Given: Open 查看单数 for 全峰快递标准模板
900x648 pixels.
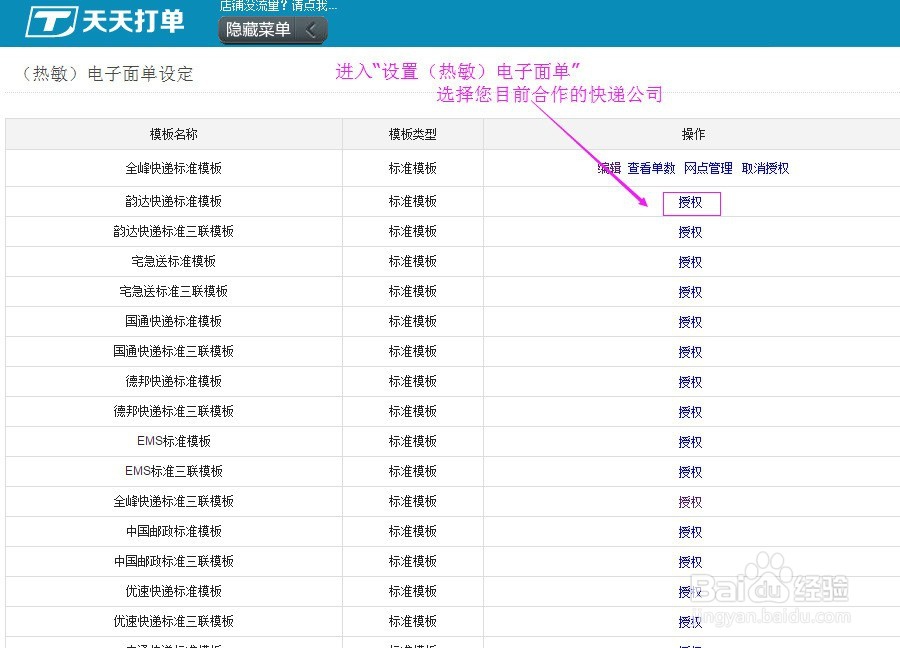Looking at the screenshot, I should pyautogui.click(x=651, y=168).
